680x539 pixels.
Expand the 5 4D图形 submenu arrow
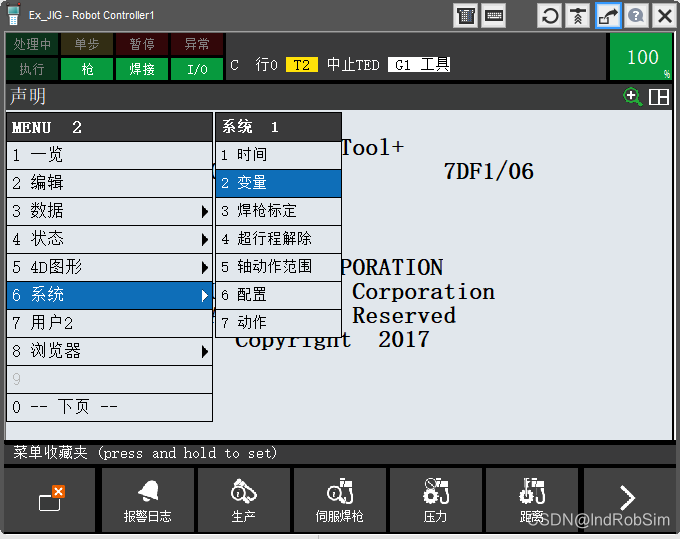point(205,268)
